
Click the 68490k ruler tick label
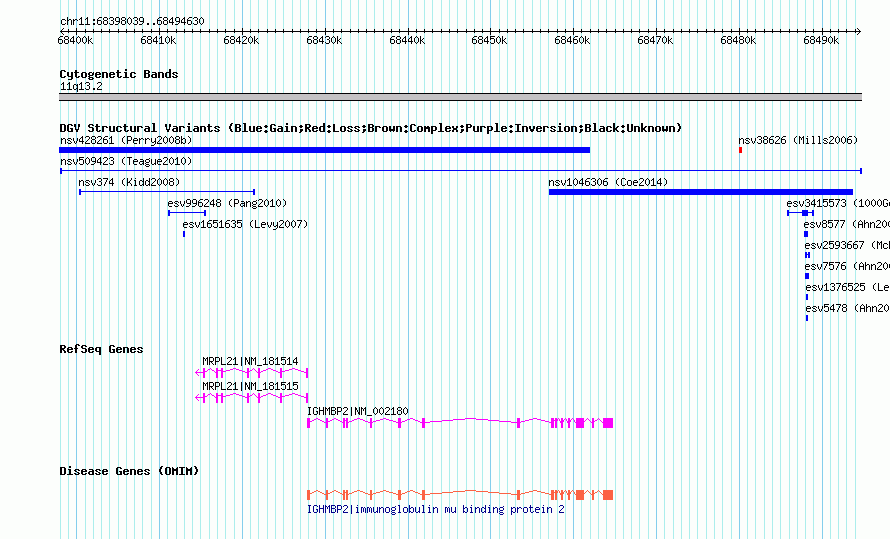point(821,40)
